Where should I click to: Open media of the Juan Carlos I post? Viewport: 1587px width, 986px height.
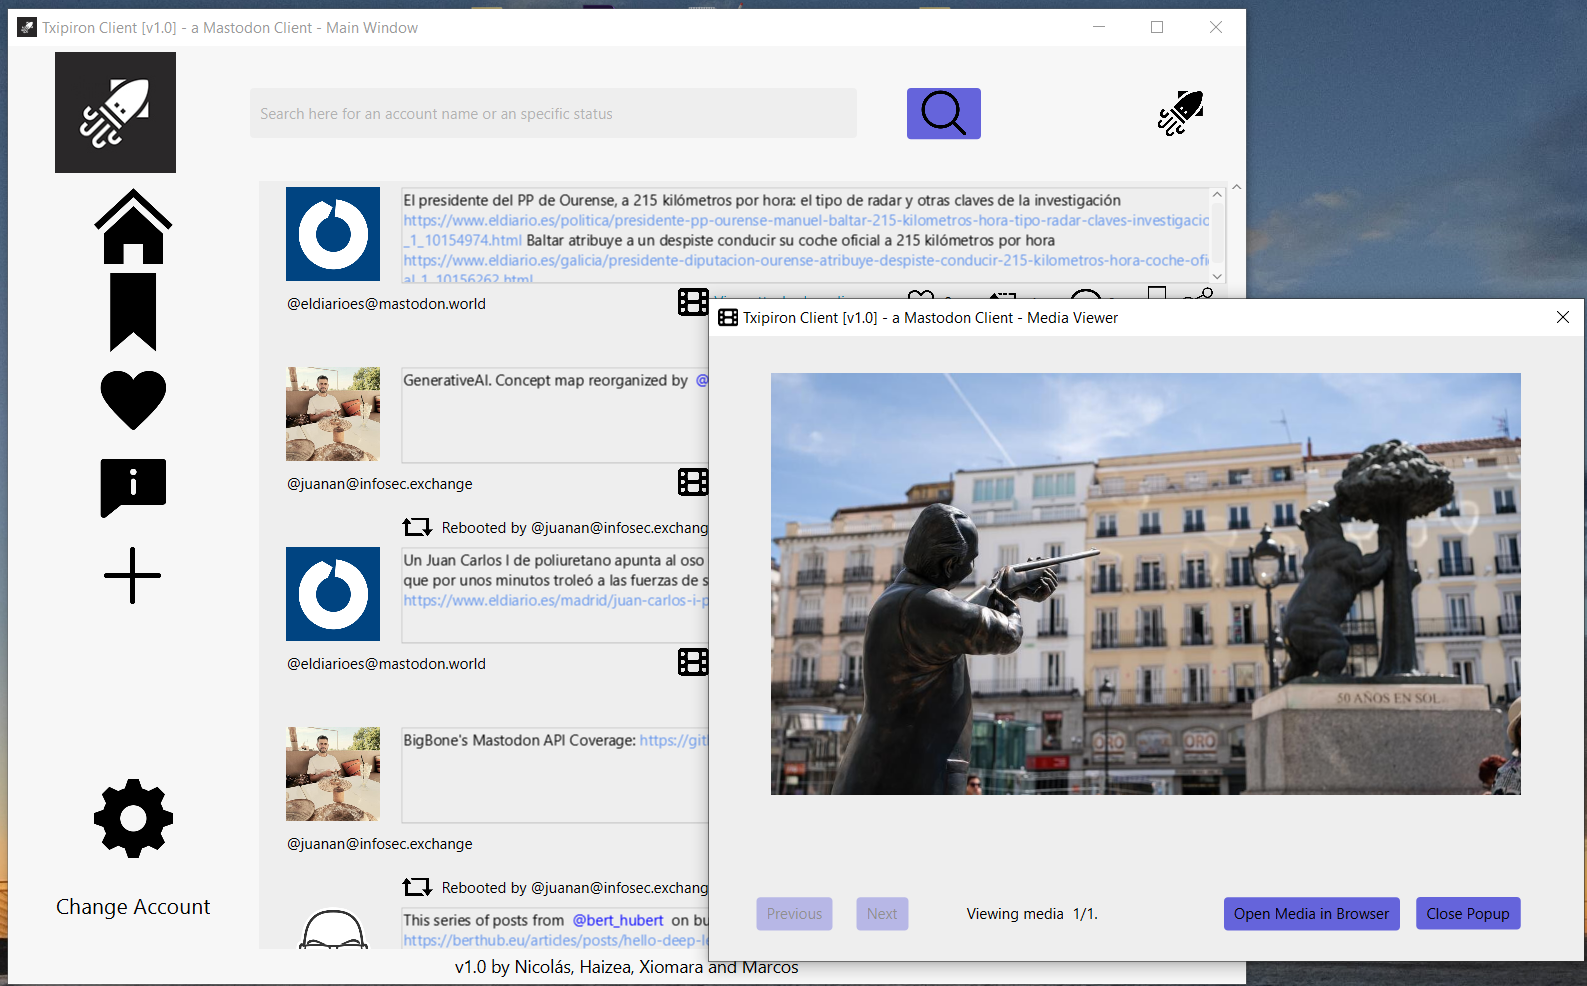(693, 662)
